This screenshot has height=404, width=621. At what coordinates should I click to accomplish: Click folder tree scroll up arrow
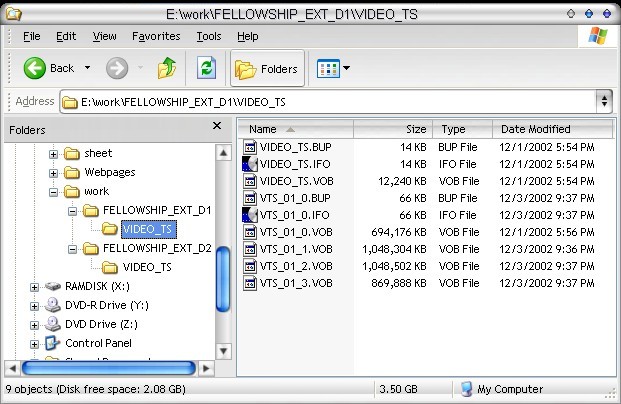pyautogui.click(x=223, y=153)
